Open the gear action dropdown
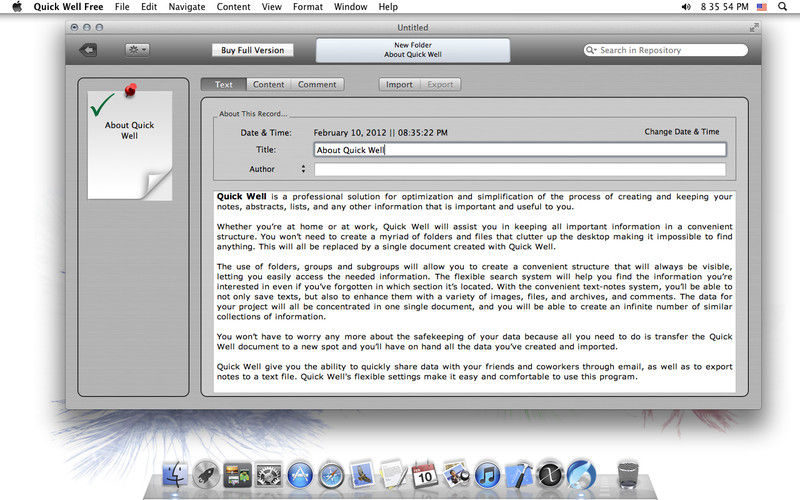This screenshot has height=500, width=800. coord(137,50)
